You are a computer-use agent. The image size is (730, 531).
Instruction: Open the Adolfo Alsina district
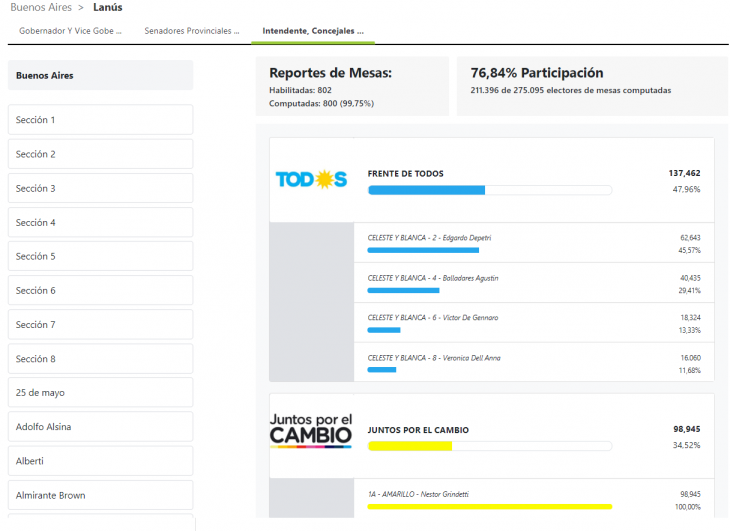coord(101,427)
